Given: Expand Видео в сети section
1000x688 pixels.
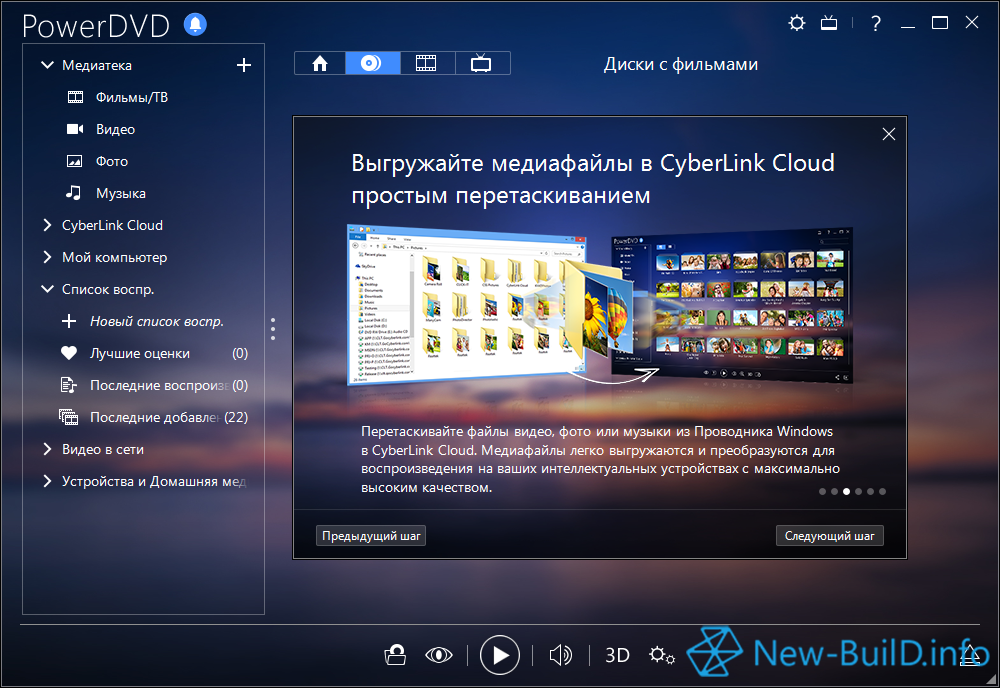Looking at the screenshot, I should click(x=47, y=449).
